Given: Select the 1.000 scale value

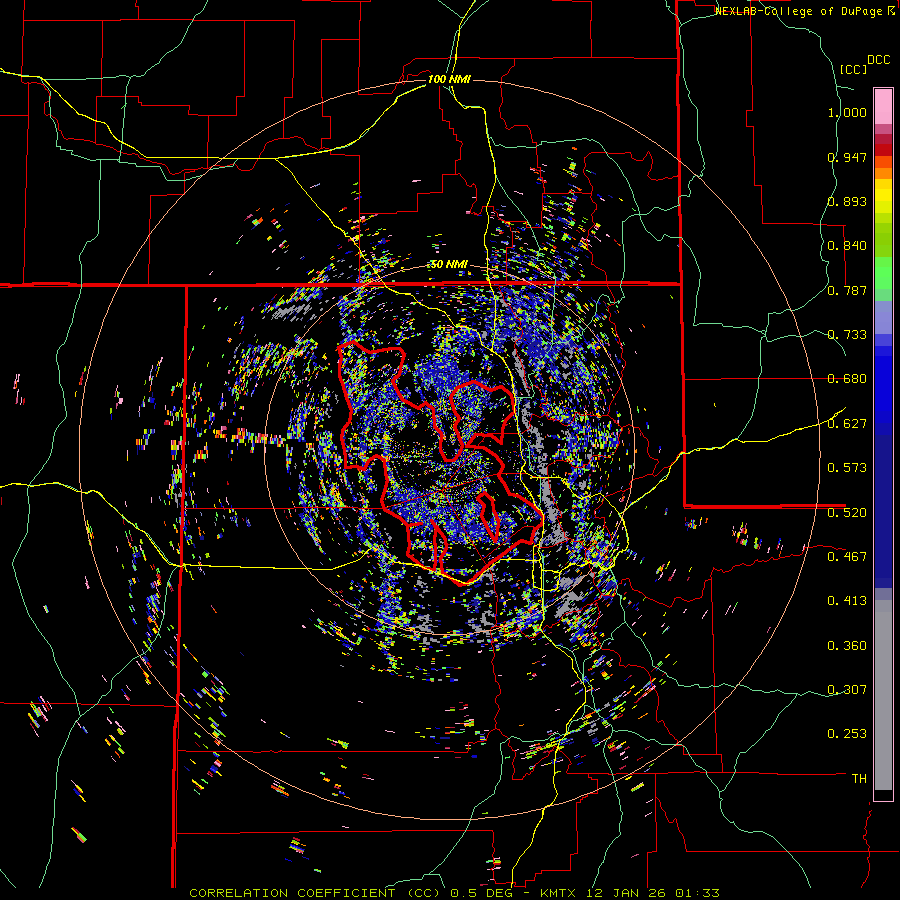Looking at the screenshot, I should click(x=847, y=112).
